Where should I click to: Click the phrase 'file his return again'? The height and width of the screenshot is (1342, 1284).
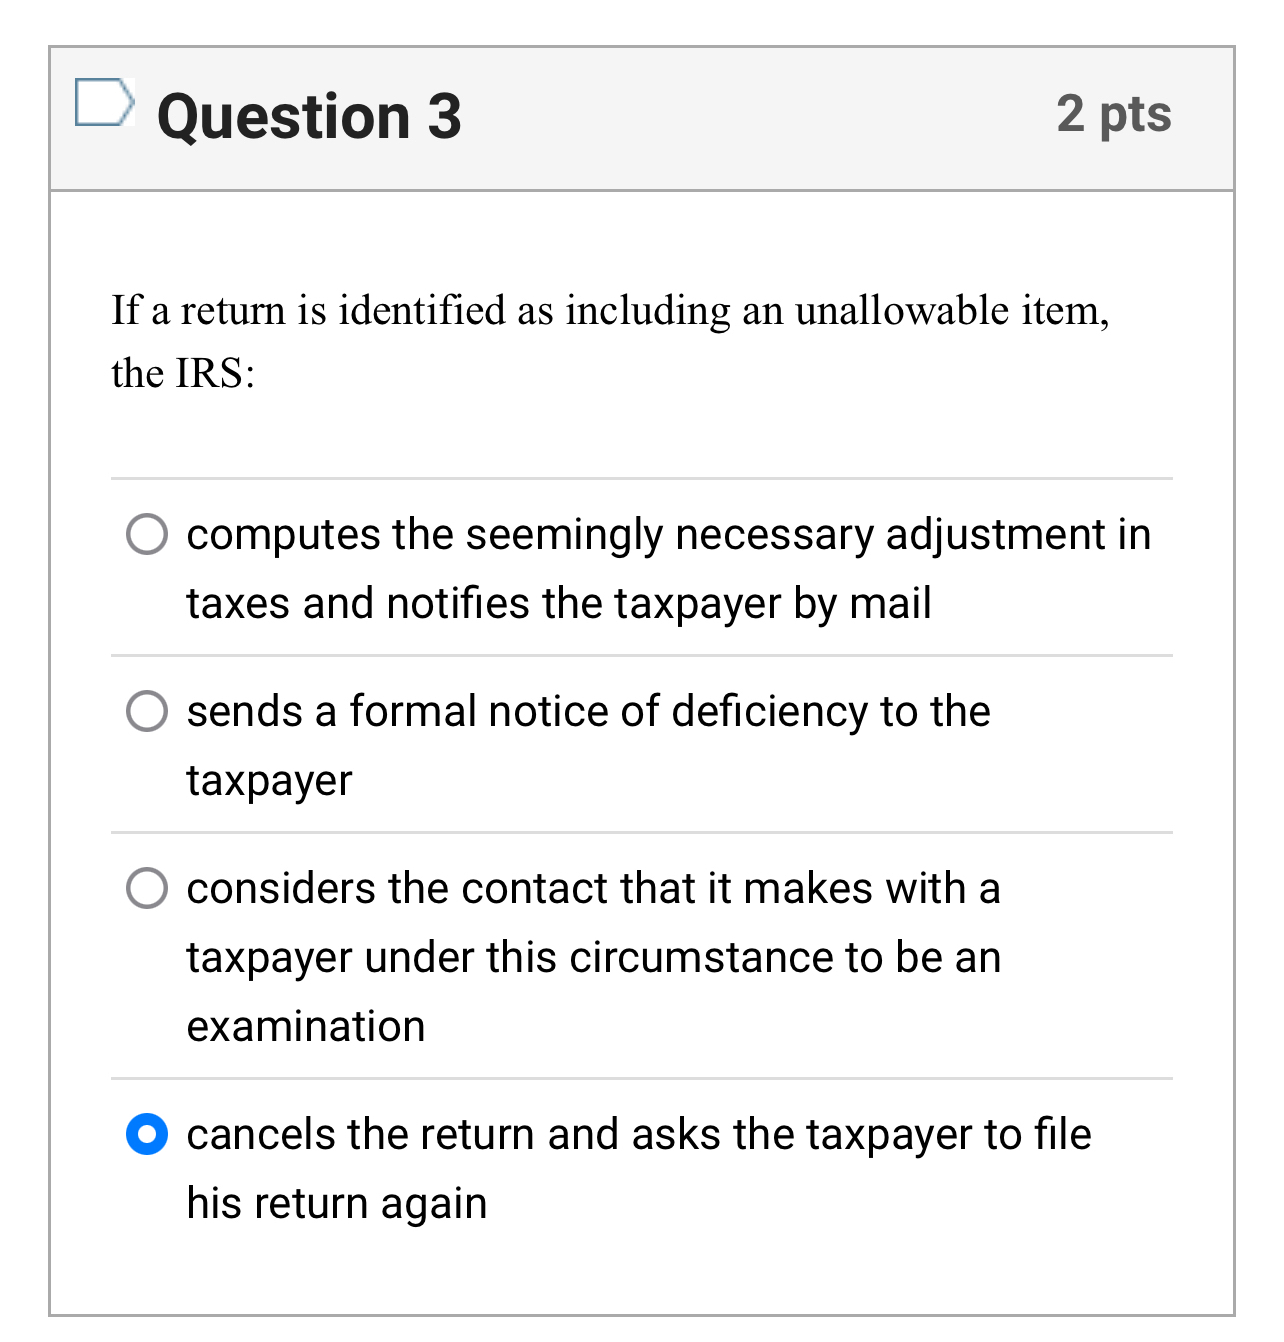(337, 1203)
